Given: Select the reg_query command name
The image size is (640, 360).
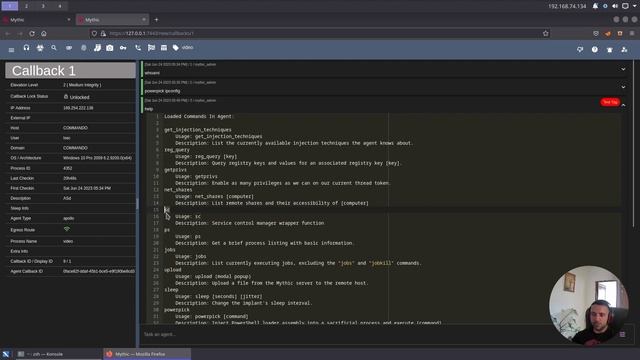Looking at the screenshot, I should click(x=177, y=150).
